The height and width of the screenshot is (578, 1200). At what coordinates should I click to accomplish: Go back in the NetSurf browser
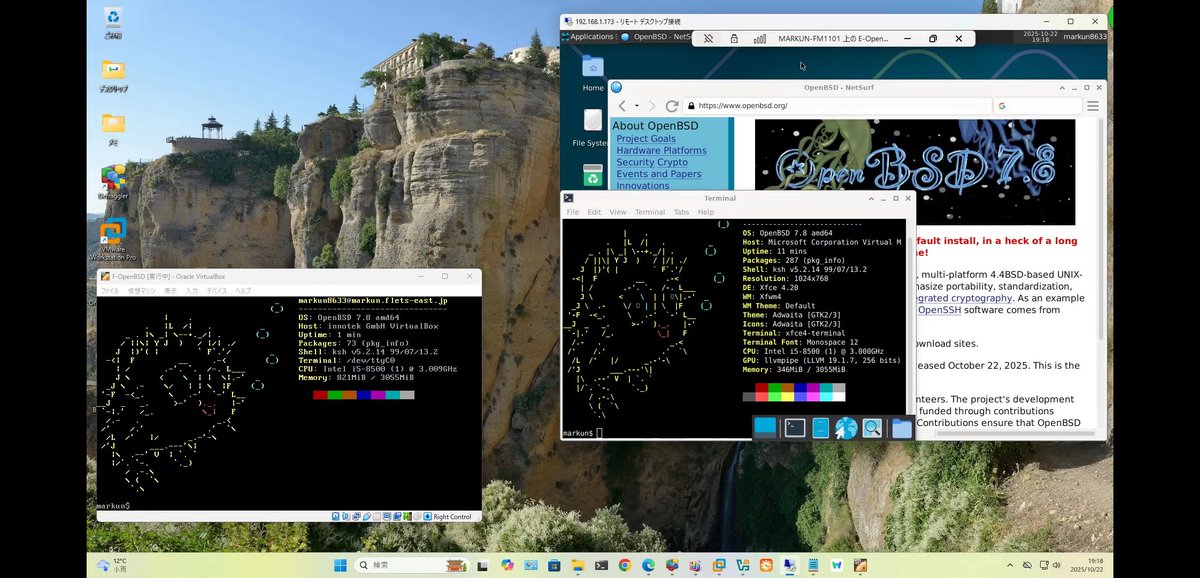[x=622, y=105]
